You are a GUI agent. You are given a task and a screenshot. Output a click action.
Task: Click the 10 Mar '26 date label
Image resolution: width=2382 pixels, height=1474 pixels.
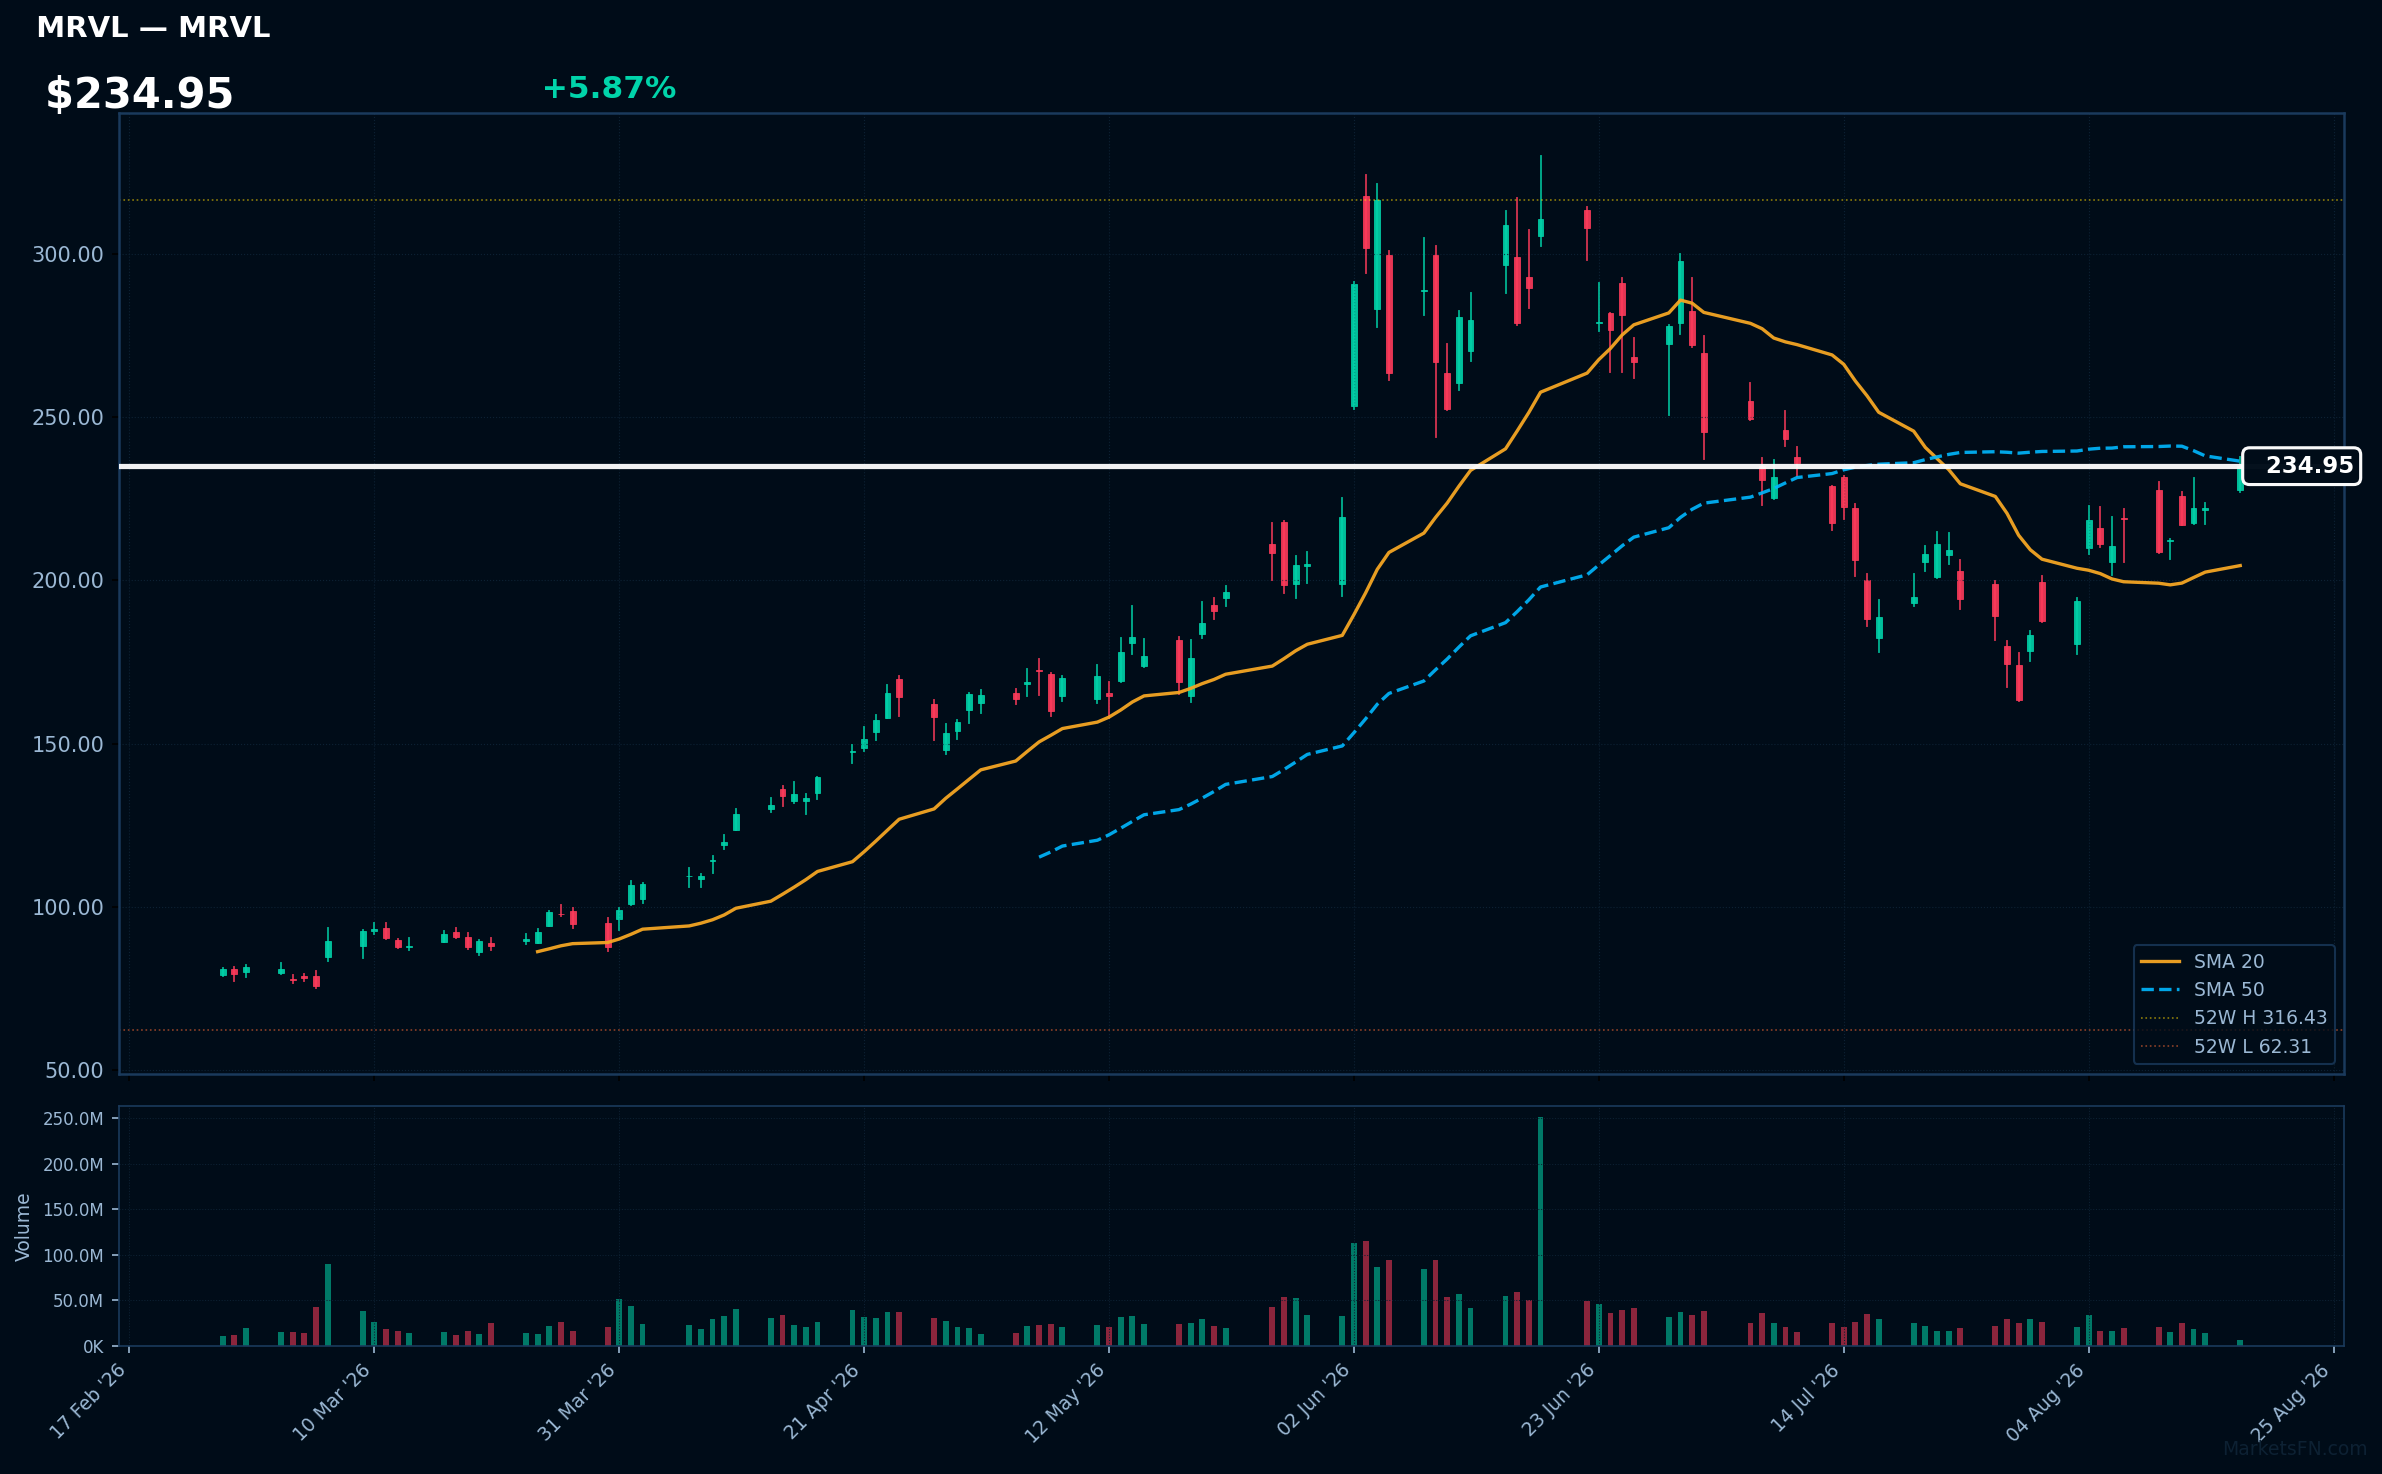332,1401
